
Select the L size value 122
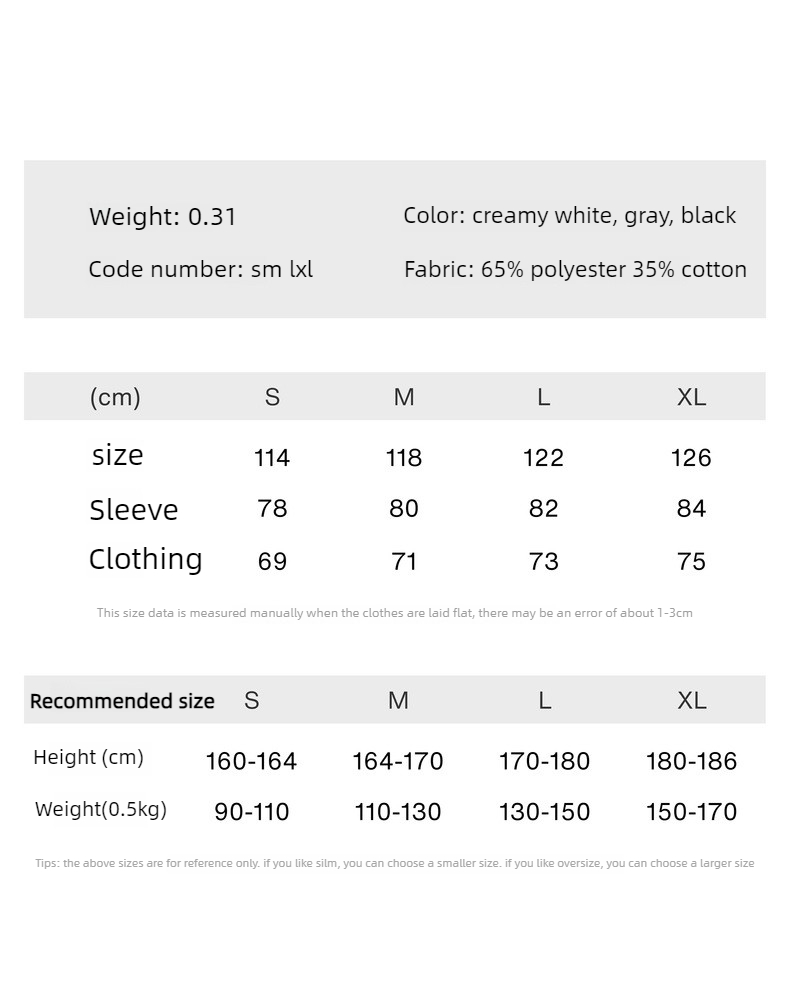pos(543,457)
